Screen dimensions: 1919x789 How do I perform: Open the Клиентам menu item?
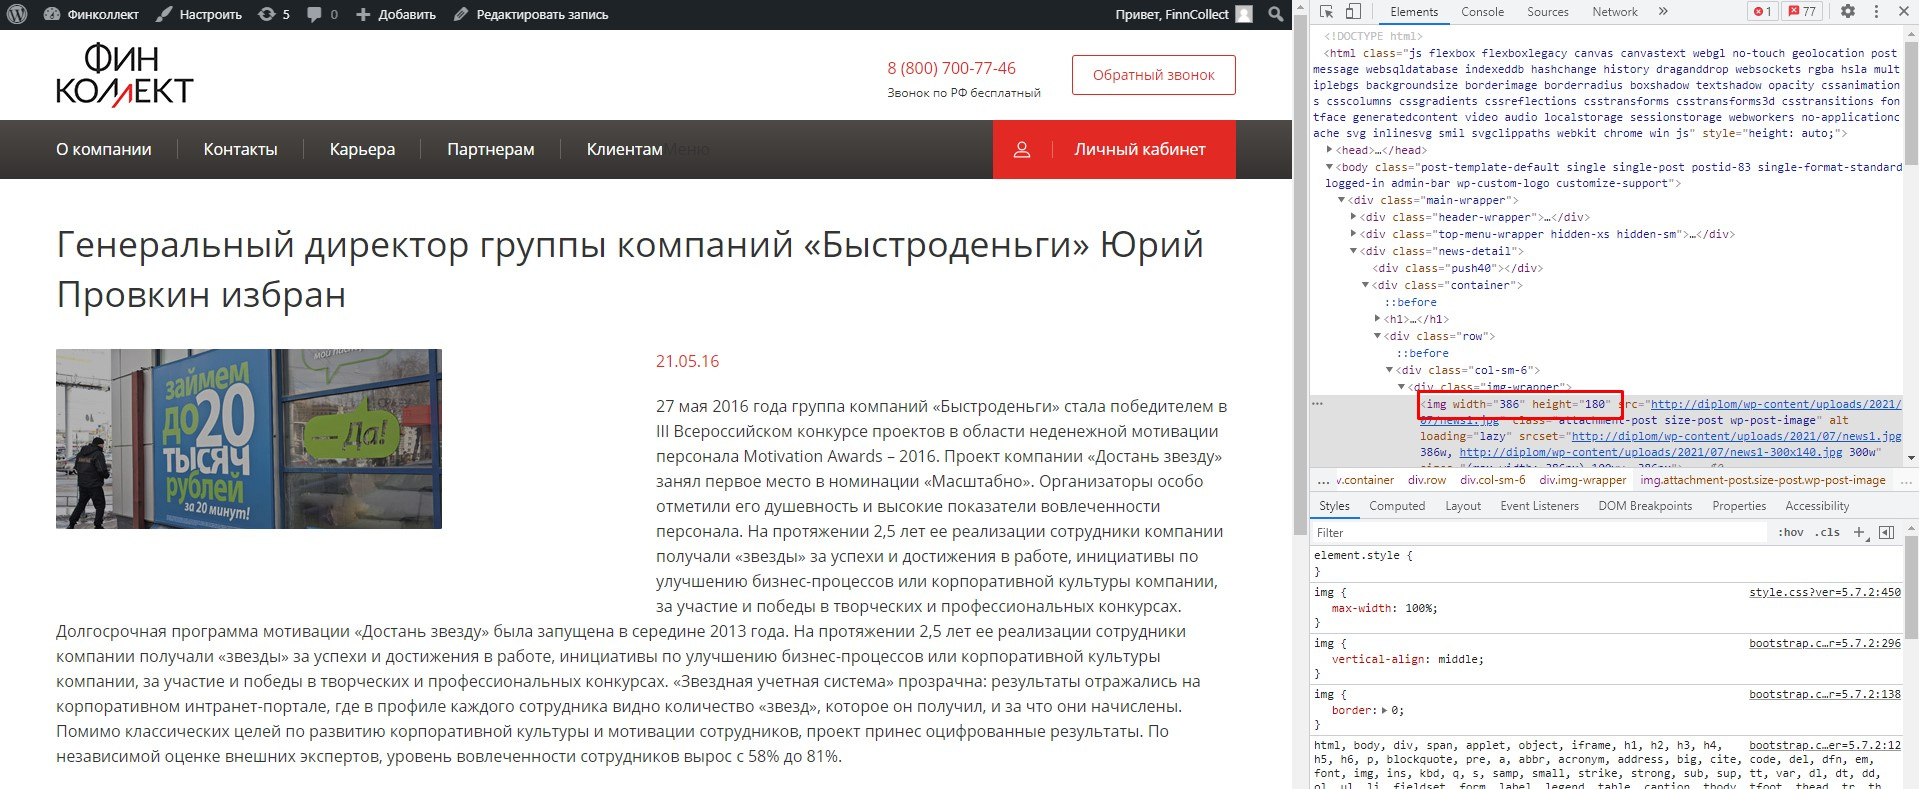pyautogui.click(x=624, y=150)
